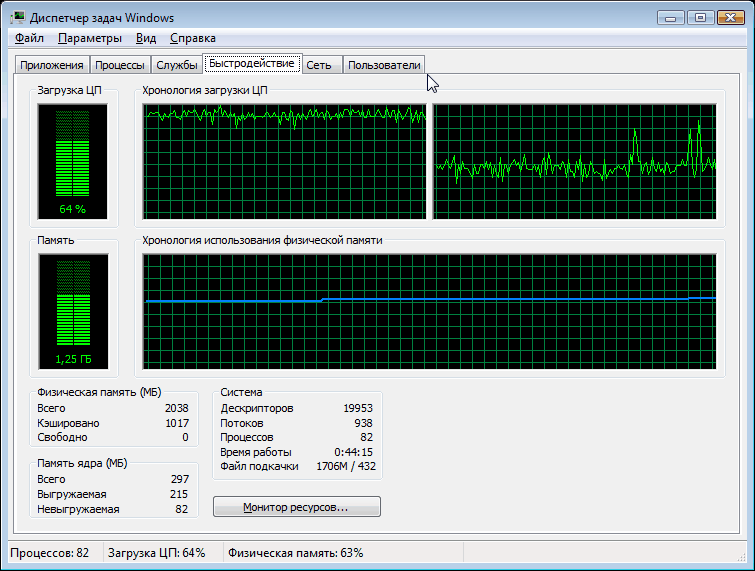Screen dimensions: 755x571
Task: Switch to the Службы tab
Action: [177, 65]
